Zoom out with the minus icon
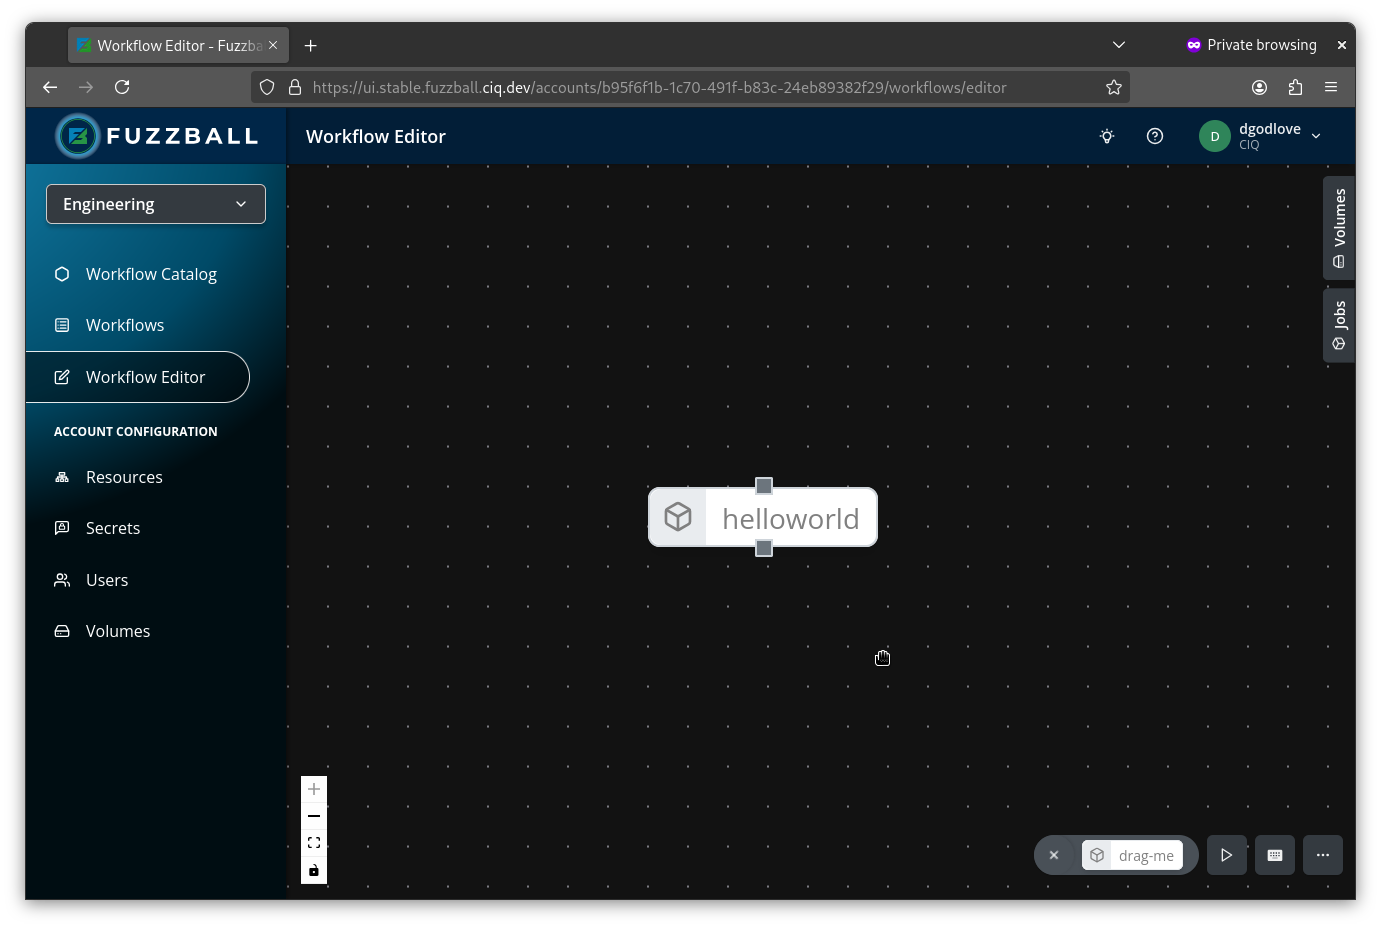 point(314,816)
